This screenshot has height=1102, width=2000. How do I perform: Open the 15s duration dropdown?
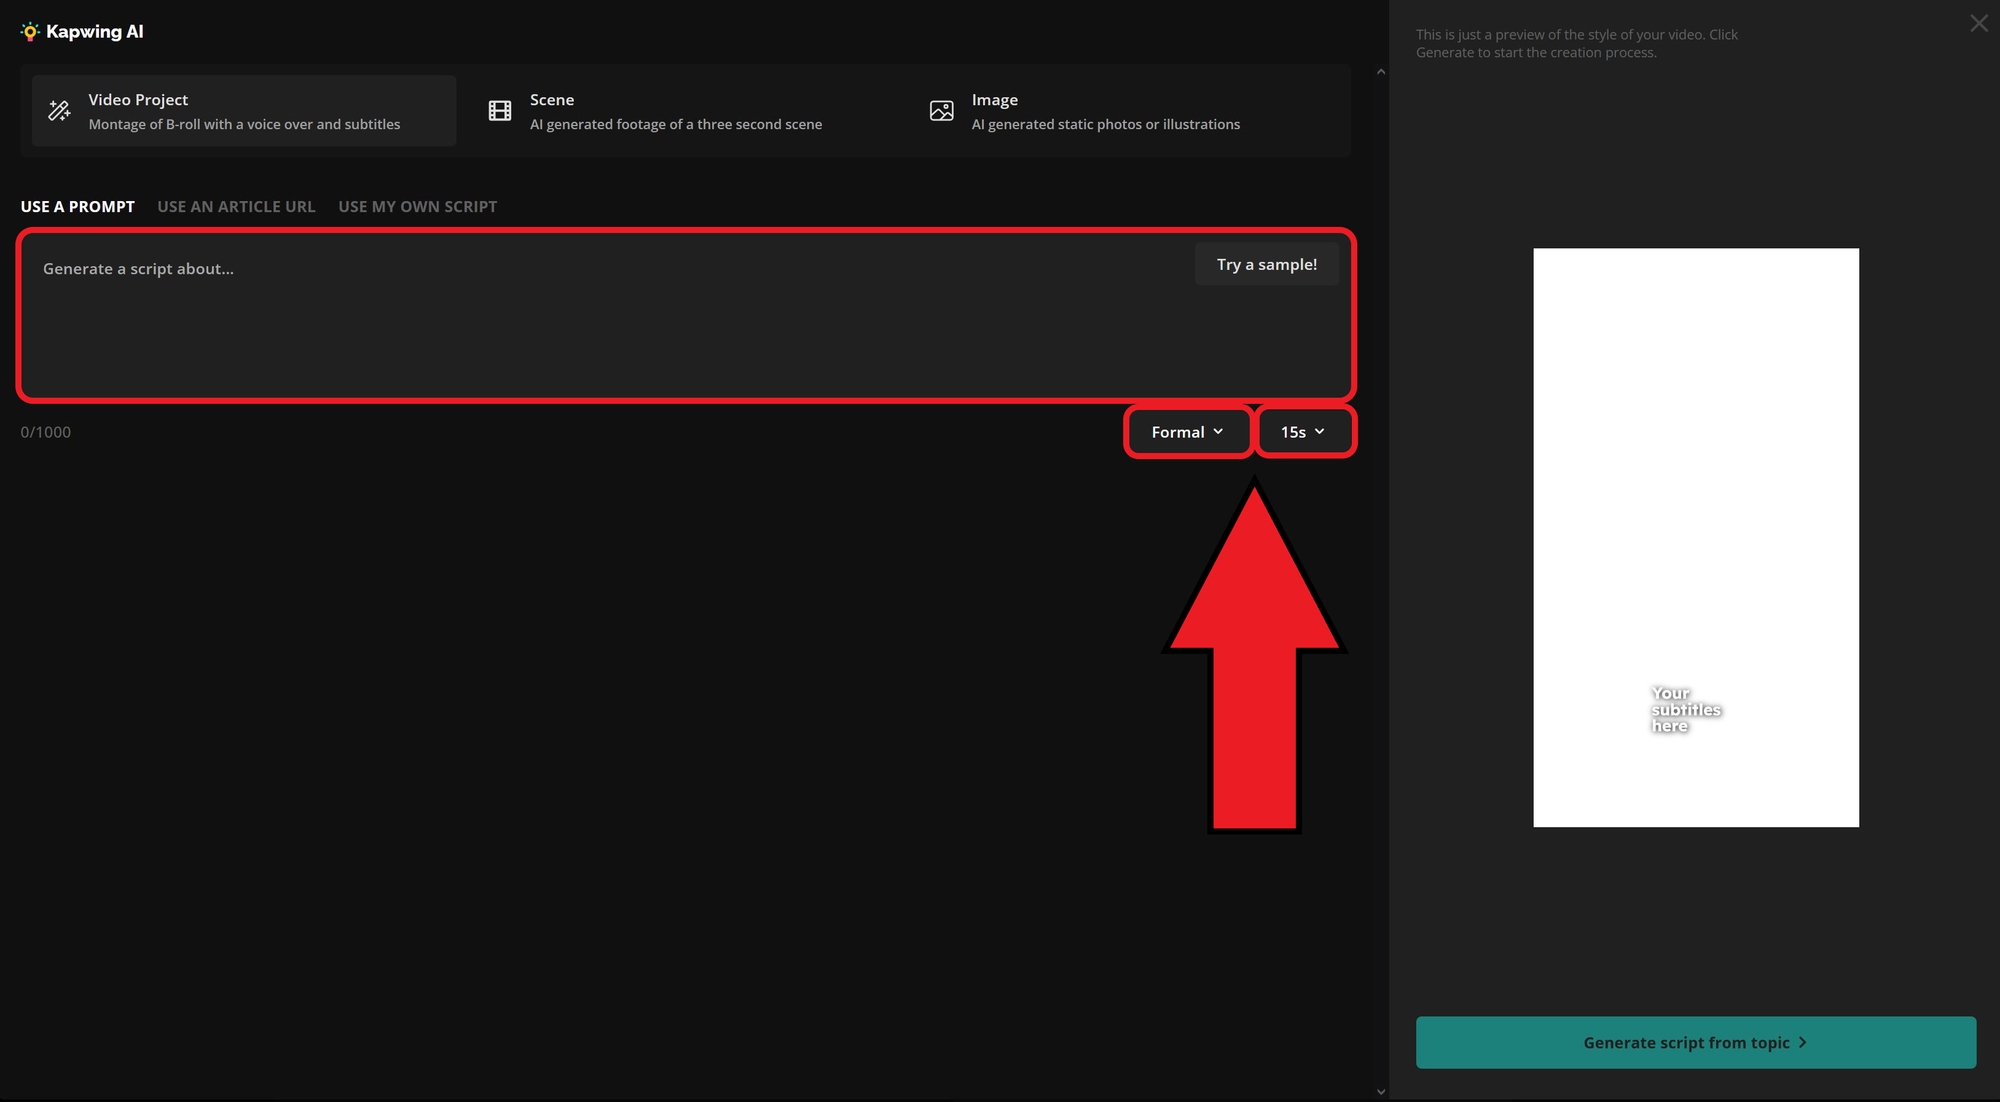tap(1305, 431)
